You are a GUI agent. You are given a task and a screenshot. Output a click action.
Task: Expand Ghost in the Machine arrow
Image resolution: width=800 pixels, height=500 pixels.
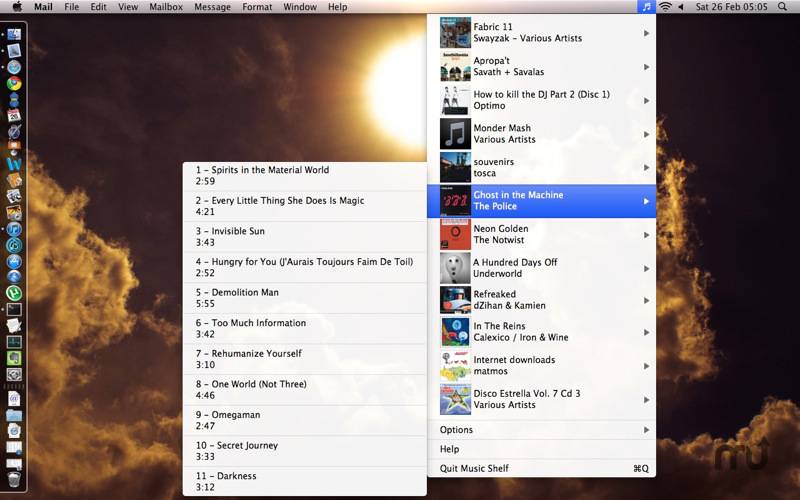(x=646, y=201)
